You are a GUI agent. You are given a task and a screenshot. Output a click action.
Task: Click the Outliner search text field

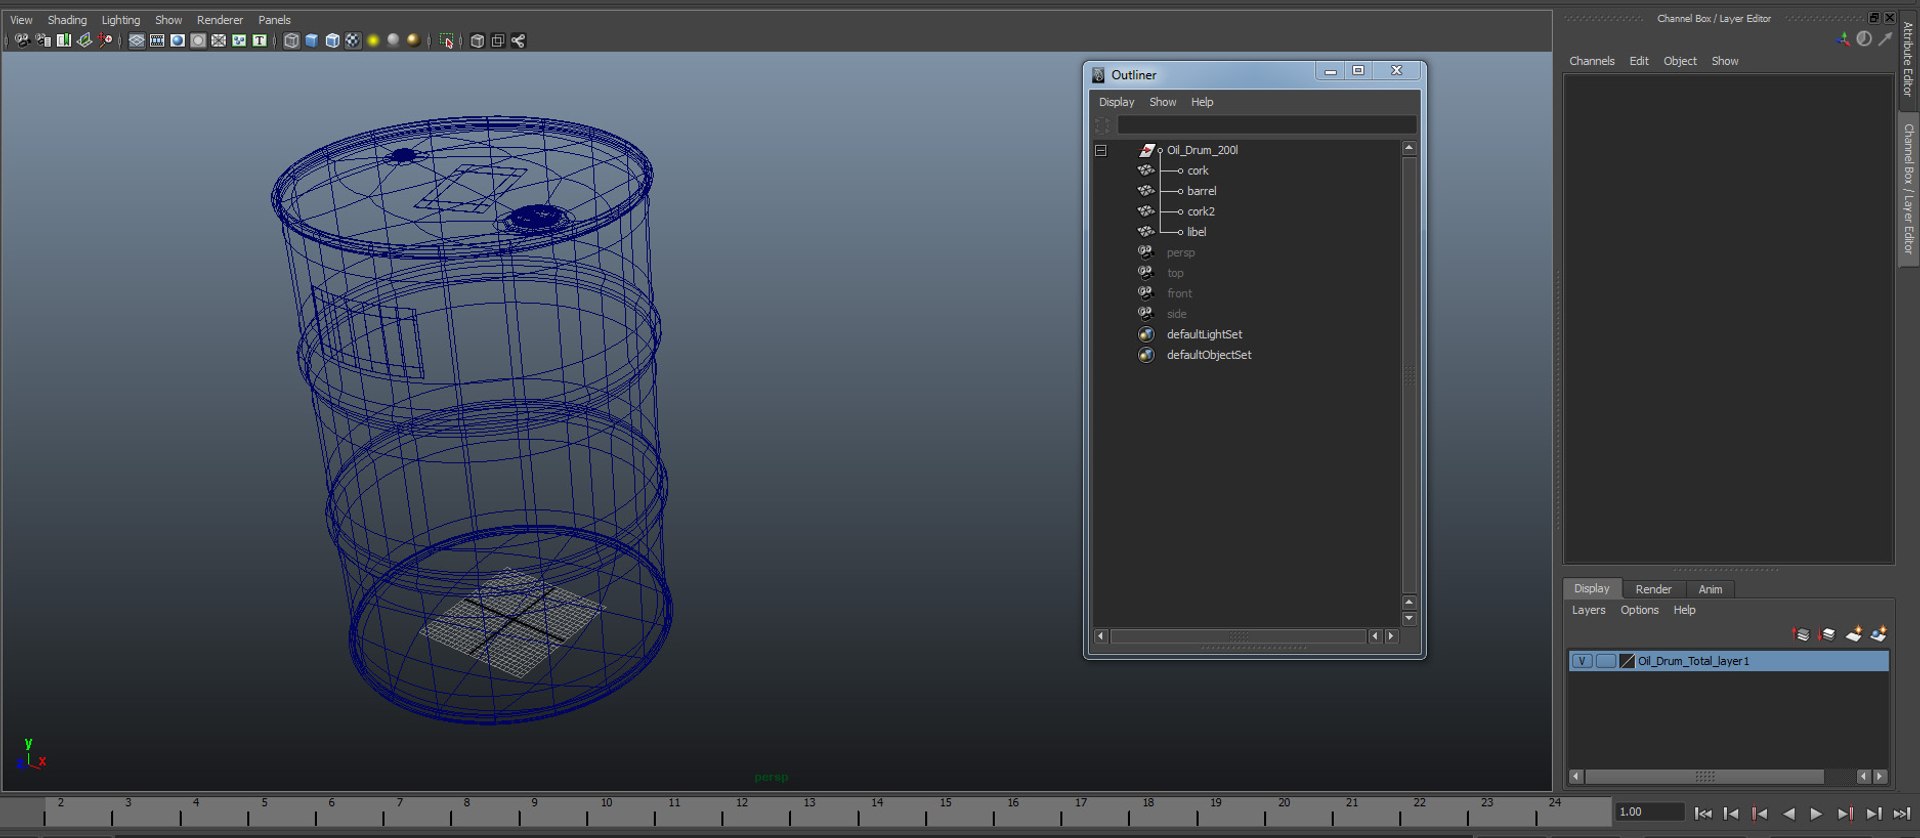(1266, 125)
